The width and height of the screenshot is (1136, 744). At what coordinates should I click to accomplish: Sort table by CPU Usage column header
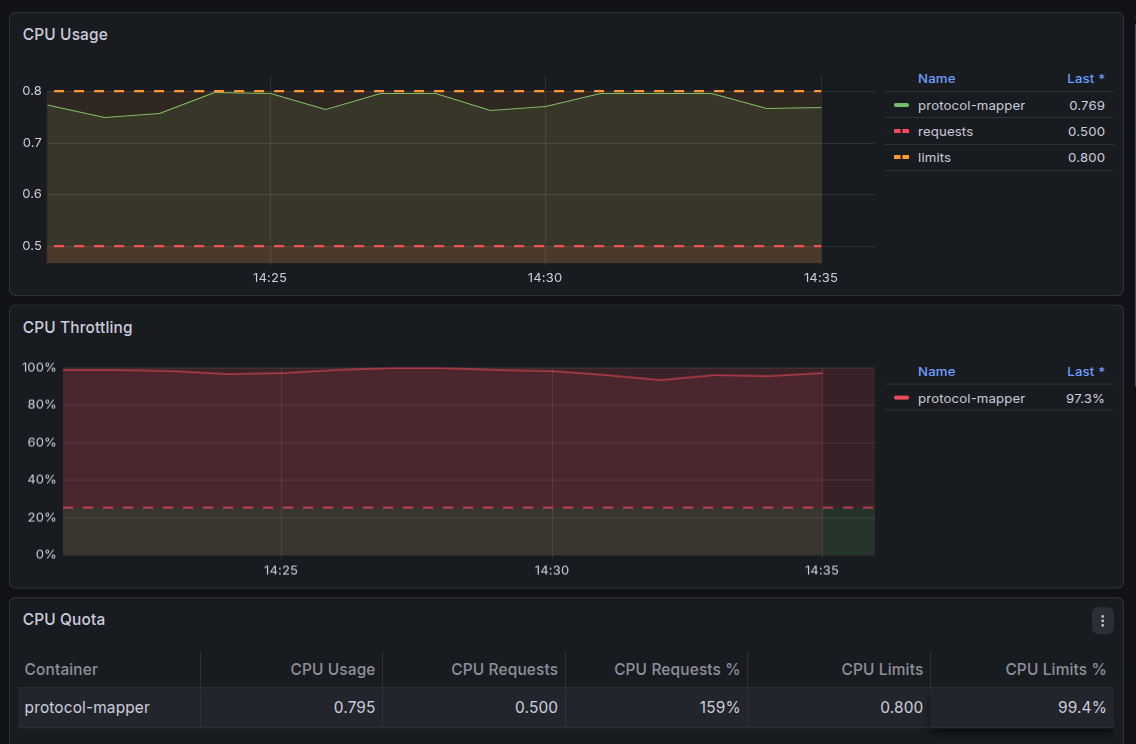333,669
